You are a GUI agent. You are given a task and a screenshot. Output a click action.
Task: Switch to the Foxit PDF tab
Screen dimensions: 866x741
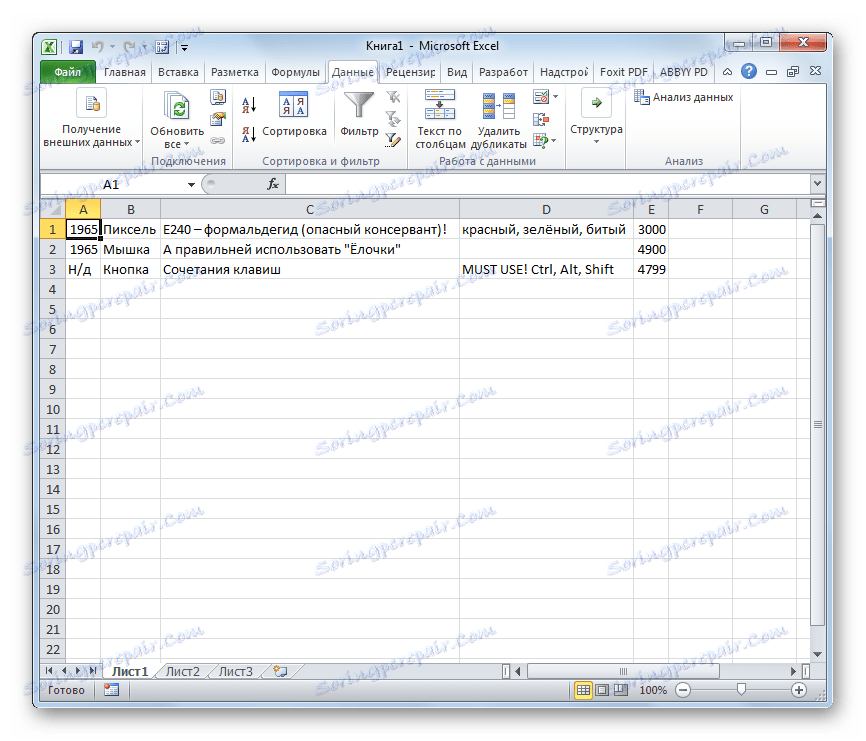[x=624, y=72]
